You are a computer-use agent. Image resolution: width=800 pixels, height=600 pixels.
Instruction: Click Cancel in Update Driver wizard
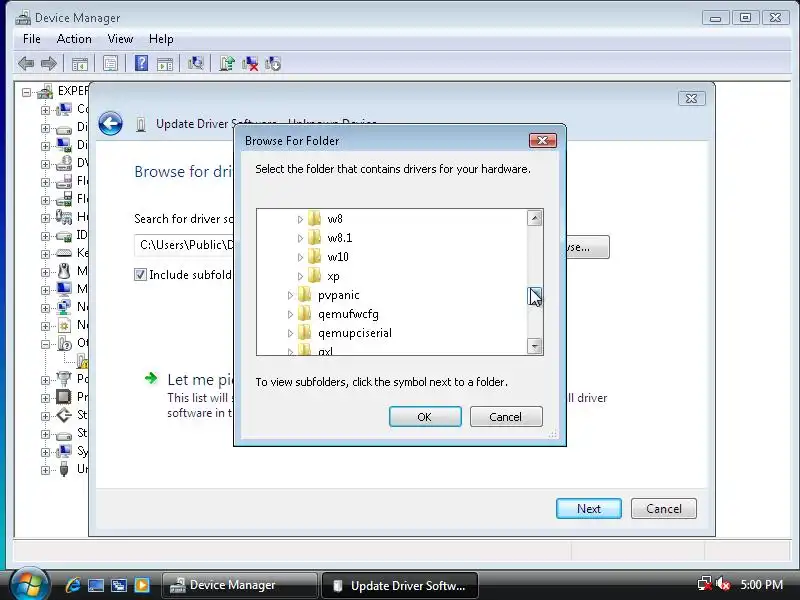coord(664,509)
